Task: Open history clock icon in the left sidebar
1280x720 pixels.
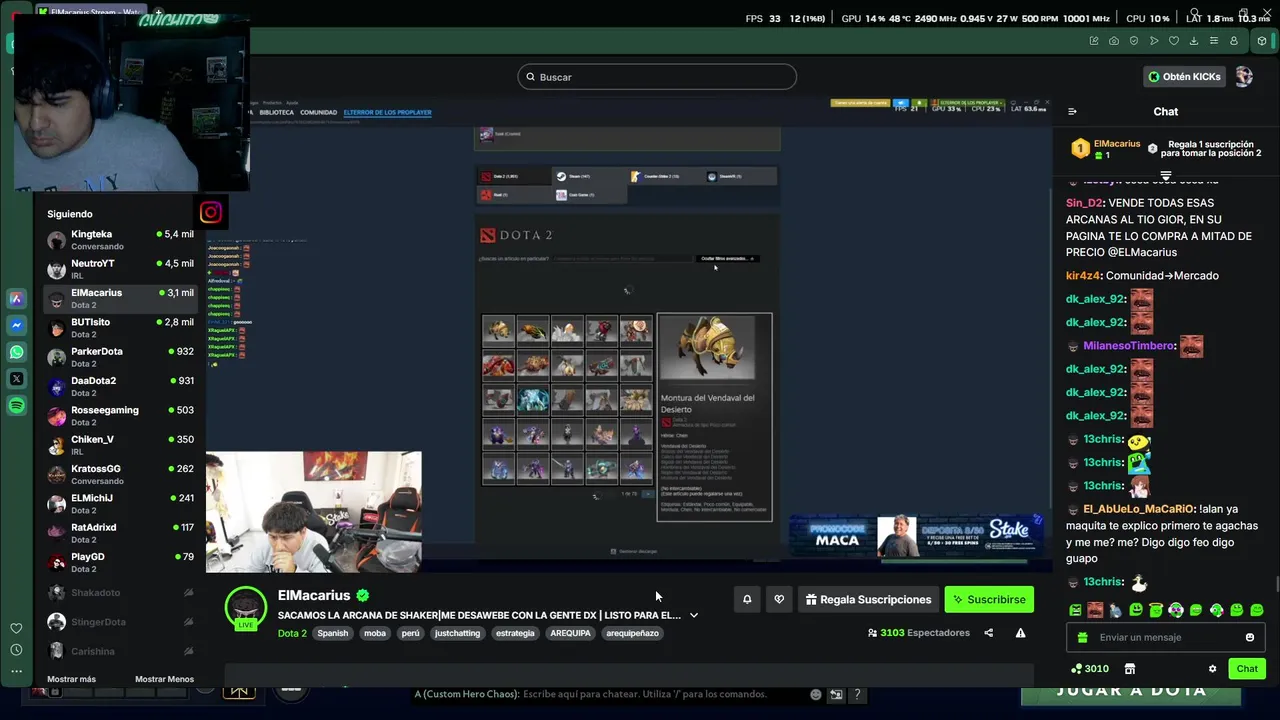Action: tap(16, 650)
